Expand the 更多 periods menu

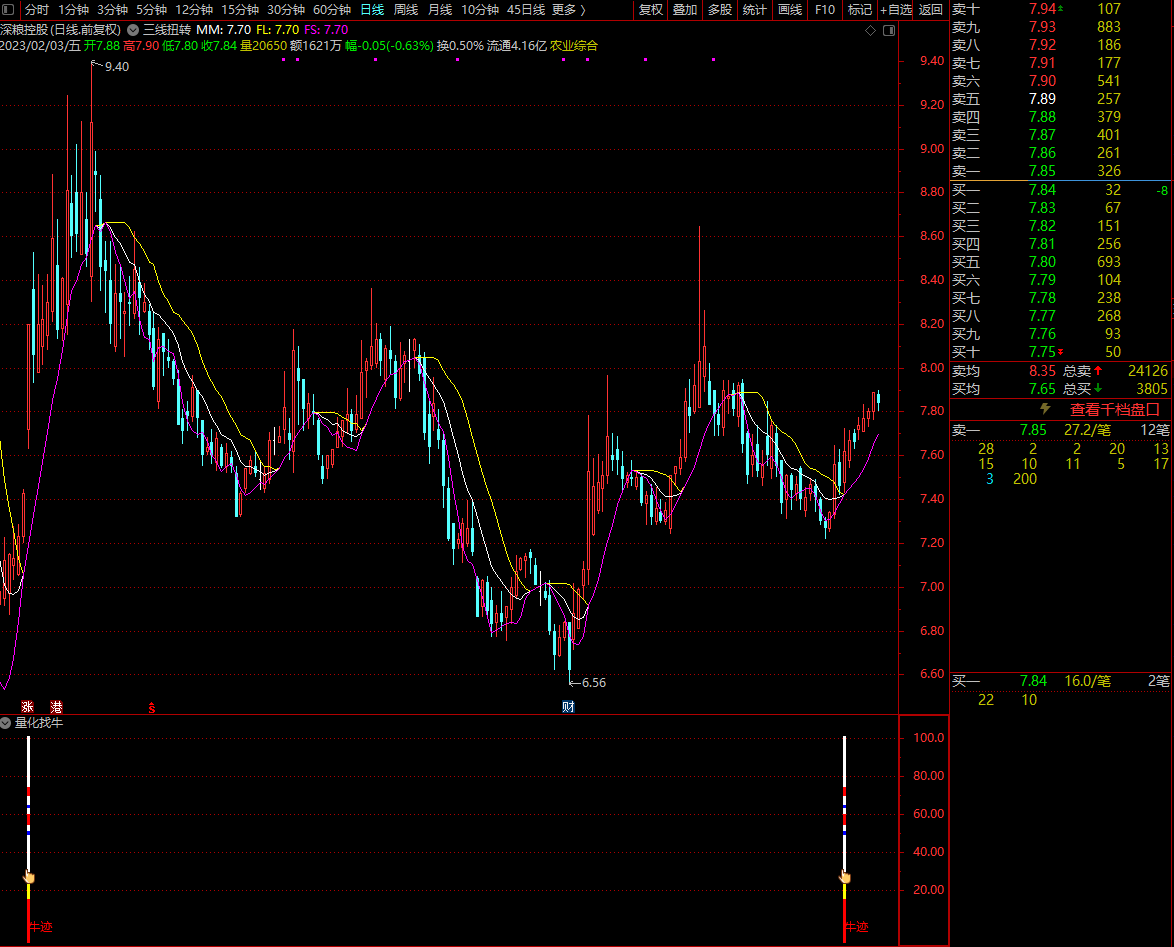coord(568,10)
